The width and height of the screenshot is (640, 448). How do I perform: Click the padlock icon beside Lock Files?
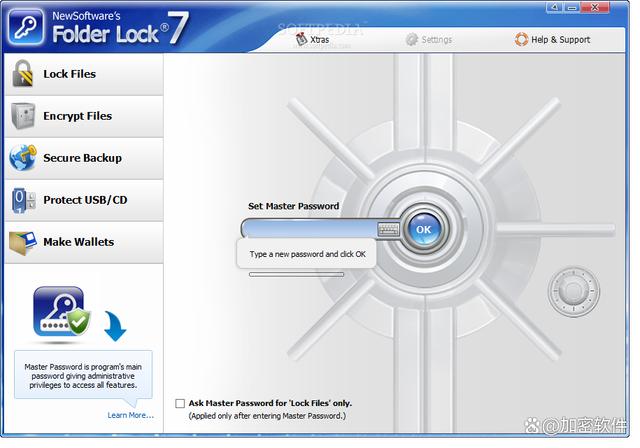22,73
